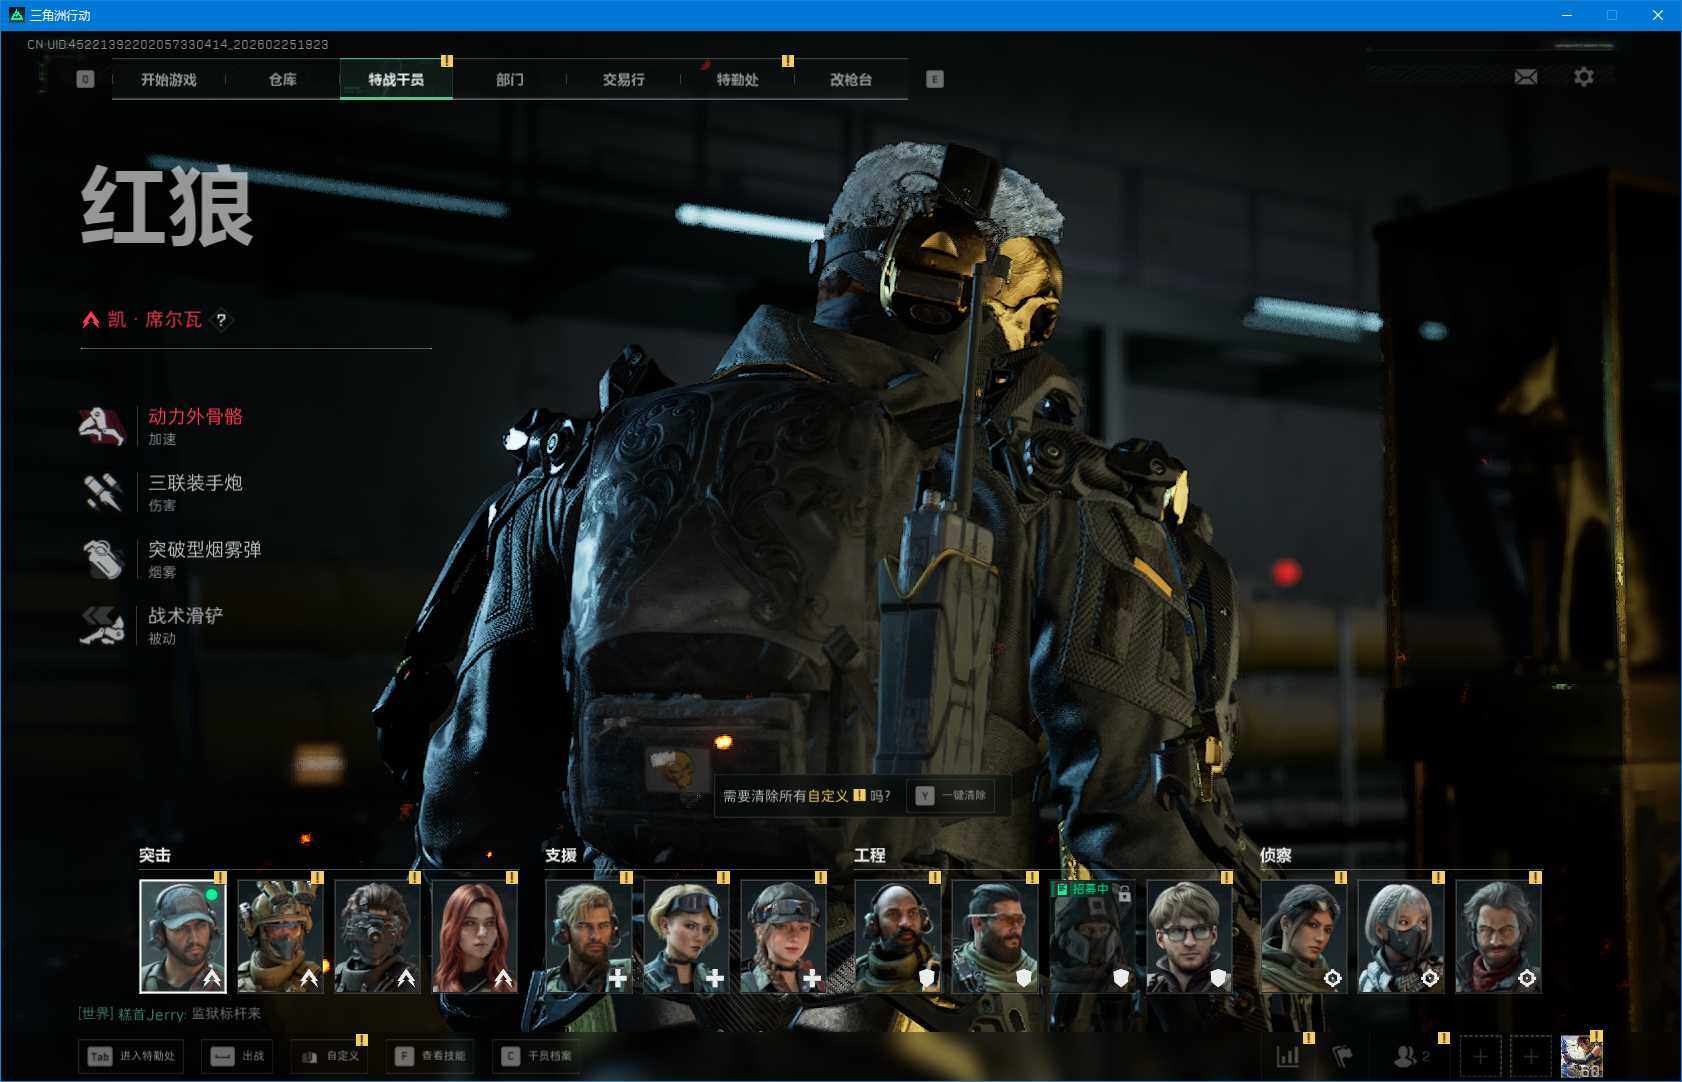Click the E key next-tab icon
1682x1082 pixels.
[935, 79]
